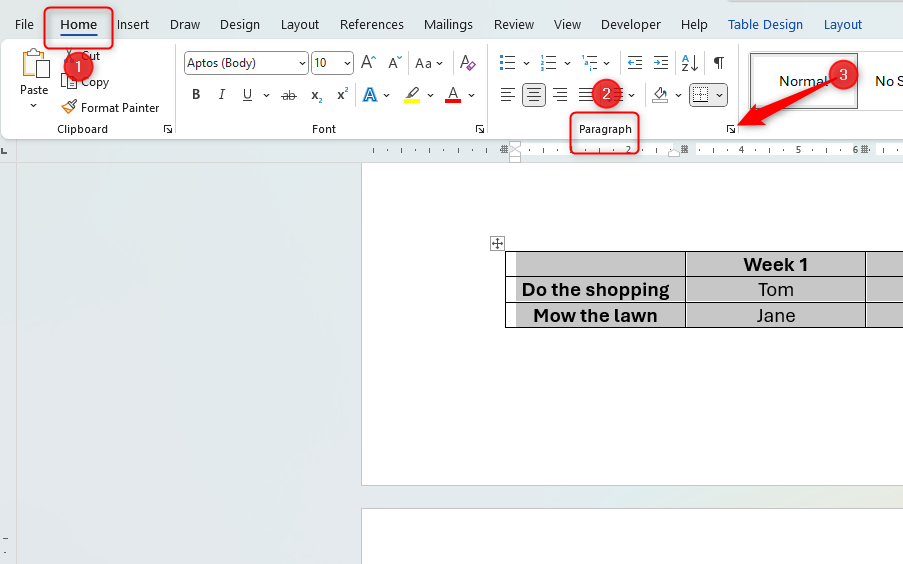
Task: Expand the font size dropdown
Action: coord(347,63)
